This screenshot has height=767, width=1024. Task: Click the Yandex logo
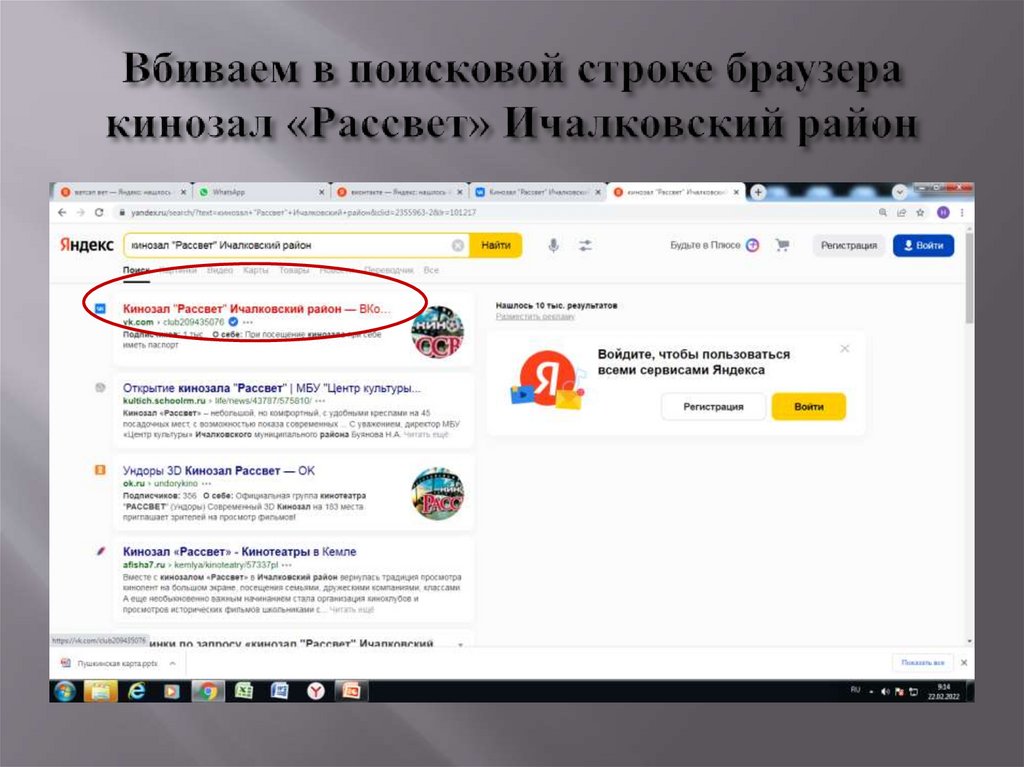point(87,245)
